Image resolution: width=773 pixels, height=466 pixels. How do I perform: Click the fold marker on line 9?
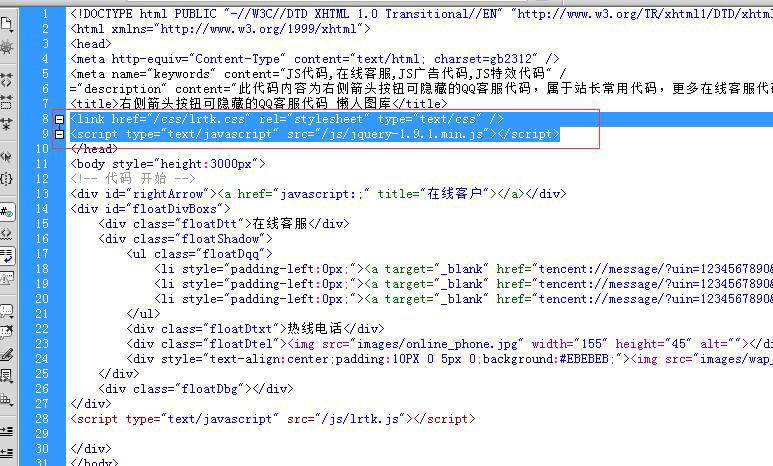coord(60,134)
